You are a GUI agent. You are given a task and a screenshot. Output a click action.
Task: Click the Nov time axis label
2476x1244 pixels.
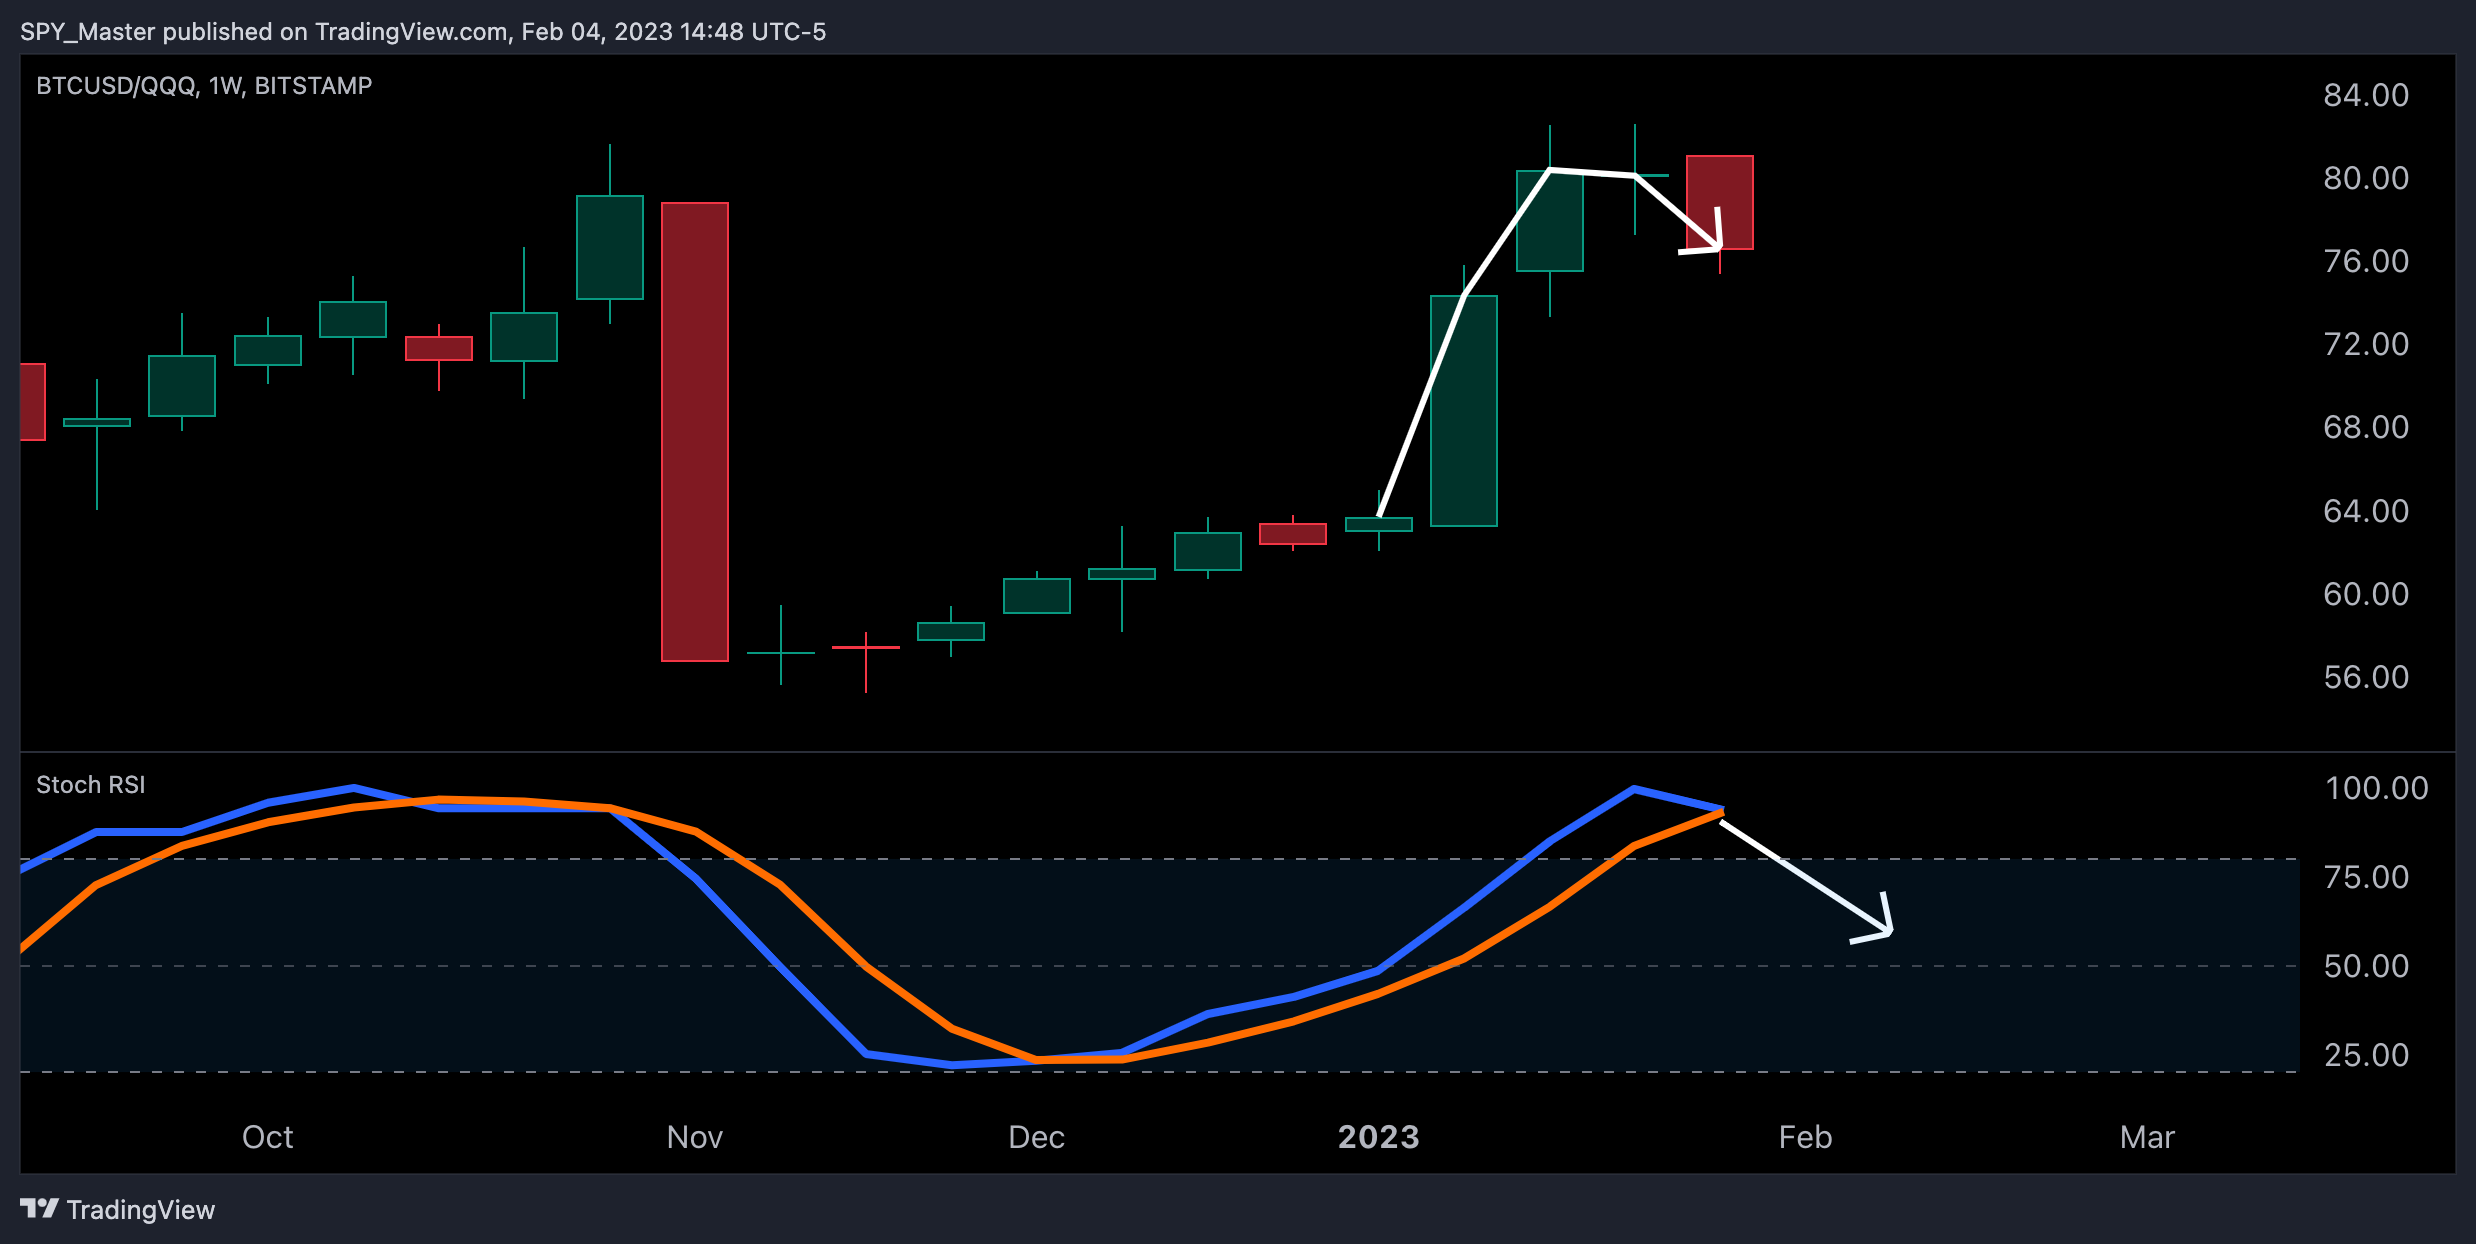tap(695, 1137)
